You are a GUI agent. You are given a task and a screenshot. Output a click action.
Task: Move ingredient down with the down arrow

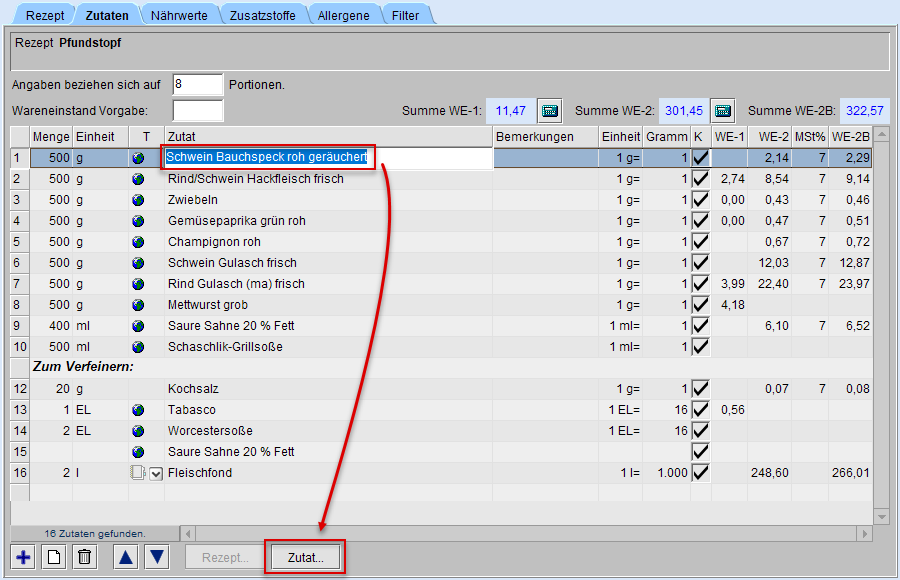point(157,557)
